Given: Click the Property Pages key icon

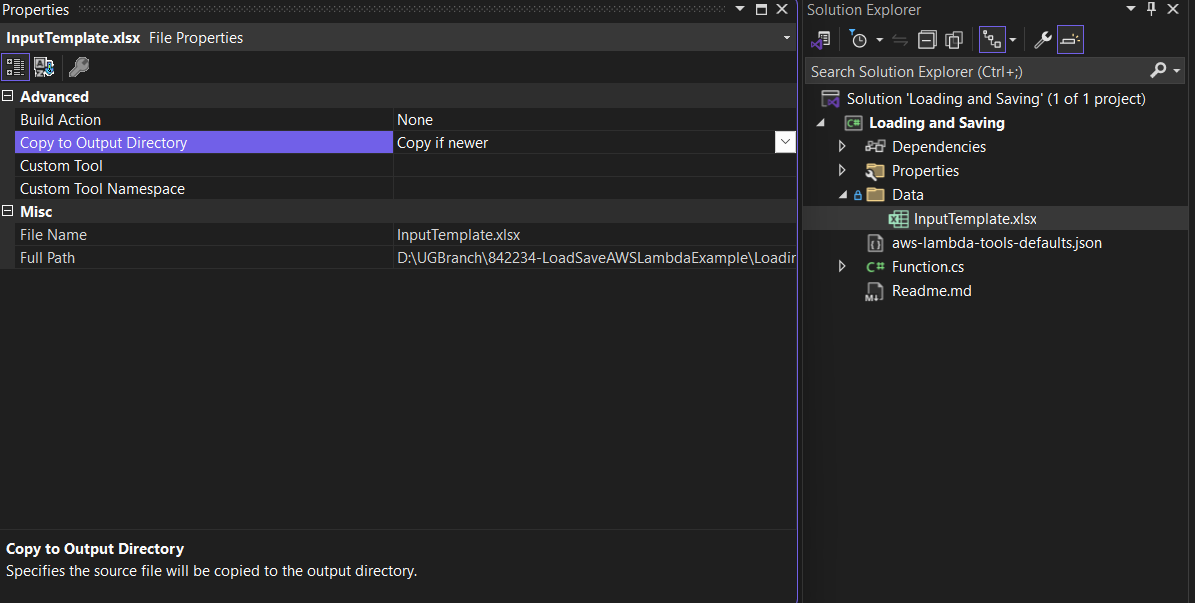Looking at the screenshot, I should point(78,67).
